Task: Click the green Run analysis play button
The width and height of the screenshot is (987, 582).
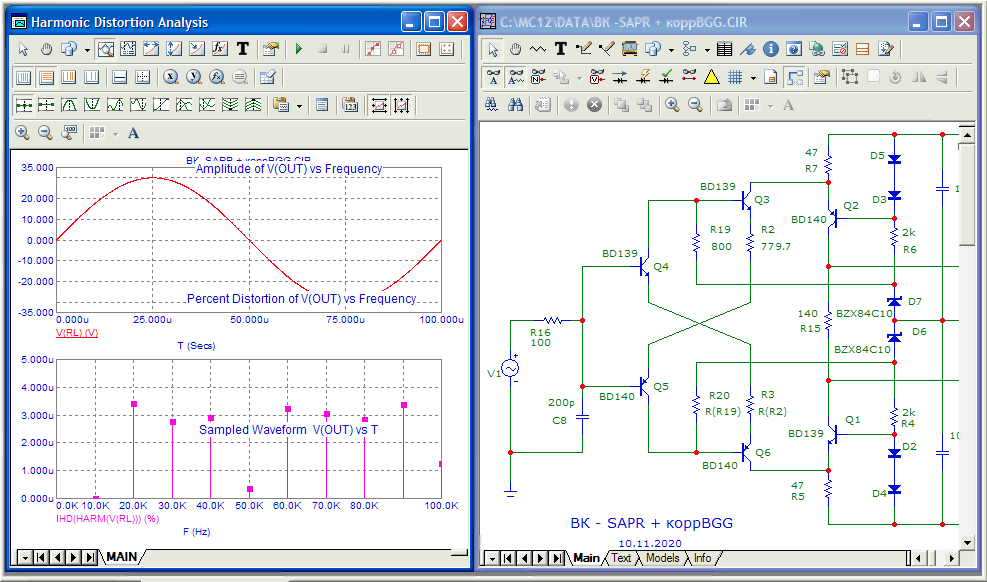Action: 298,48
